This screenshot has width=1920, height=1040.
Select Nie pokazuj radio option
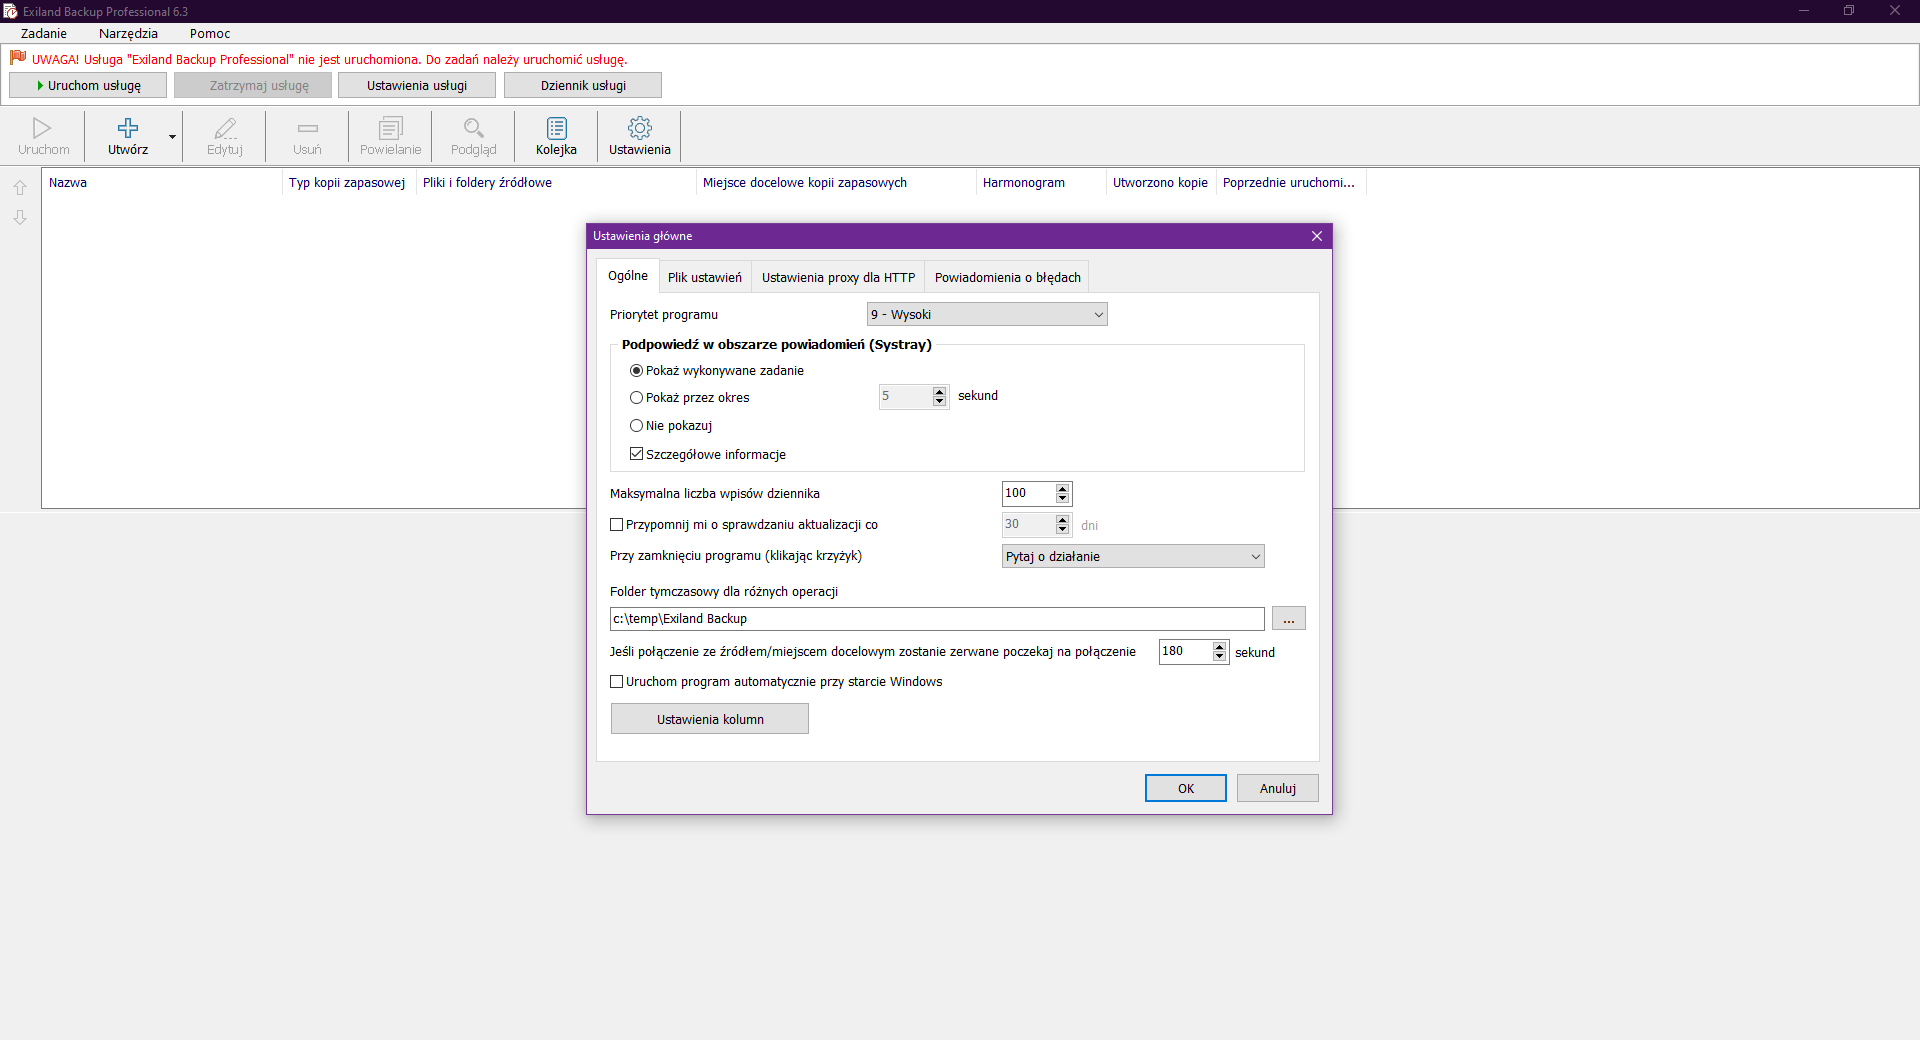(636, 426)
